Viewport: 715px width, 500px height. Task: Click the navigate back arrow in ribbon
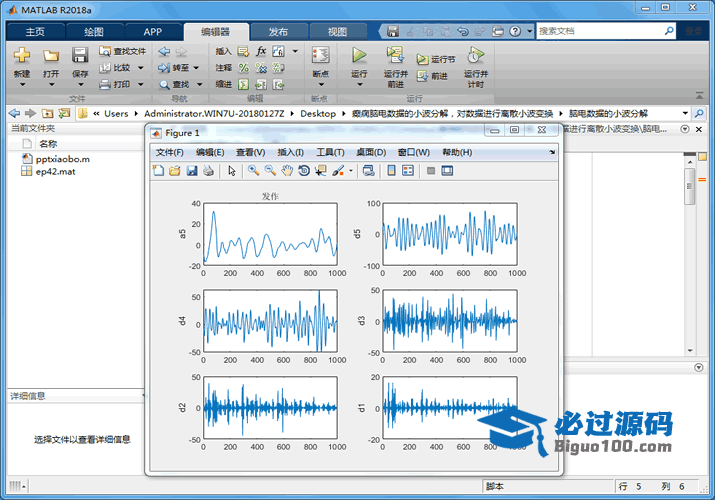164,52
